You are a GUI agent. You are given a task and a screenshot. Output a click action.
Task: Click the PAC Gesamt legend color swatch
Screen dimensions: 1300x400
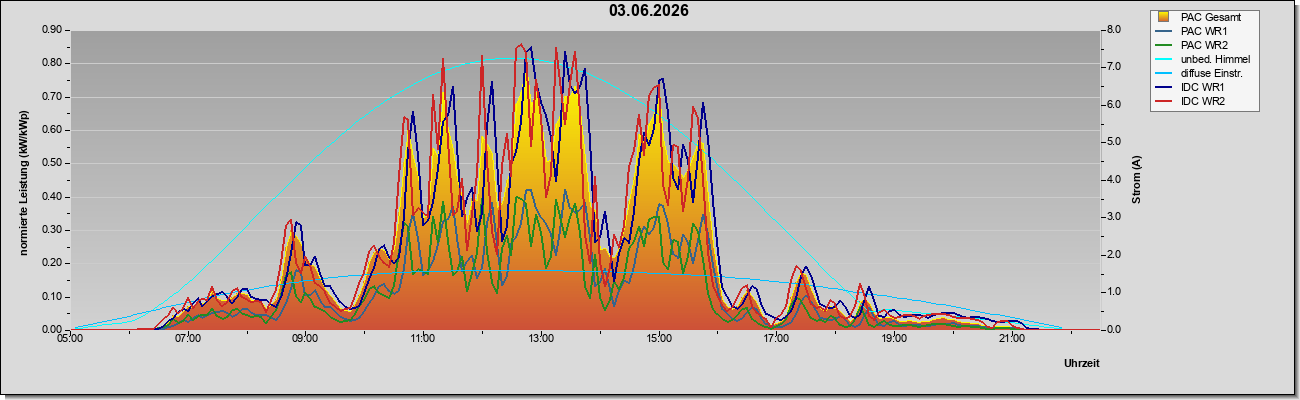tap(1165, 17)
